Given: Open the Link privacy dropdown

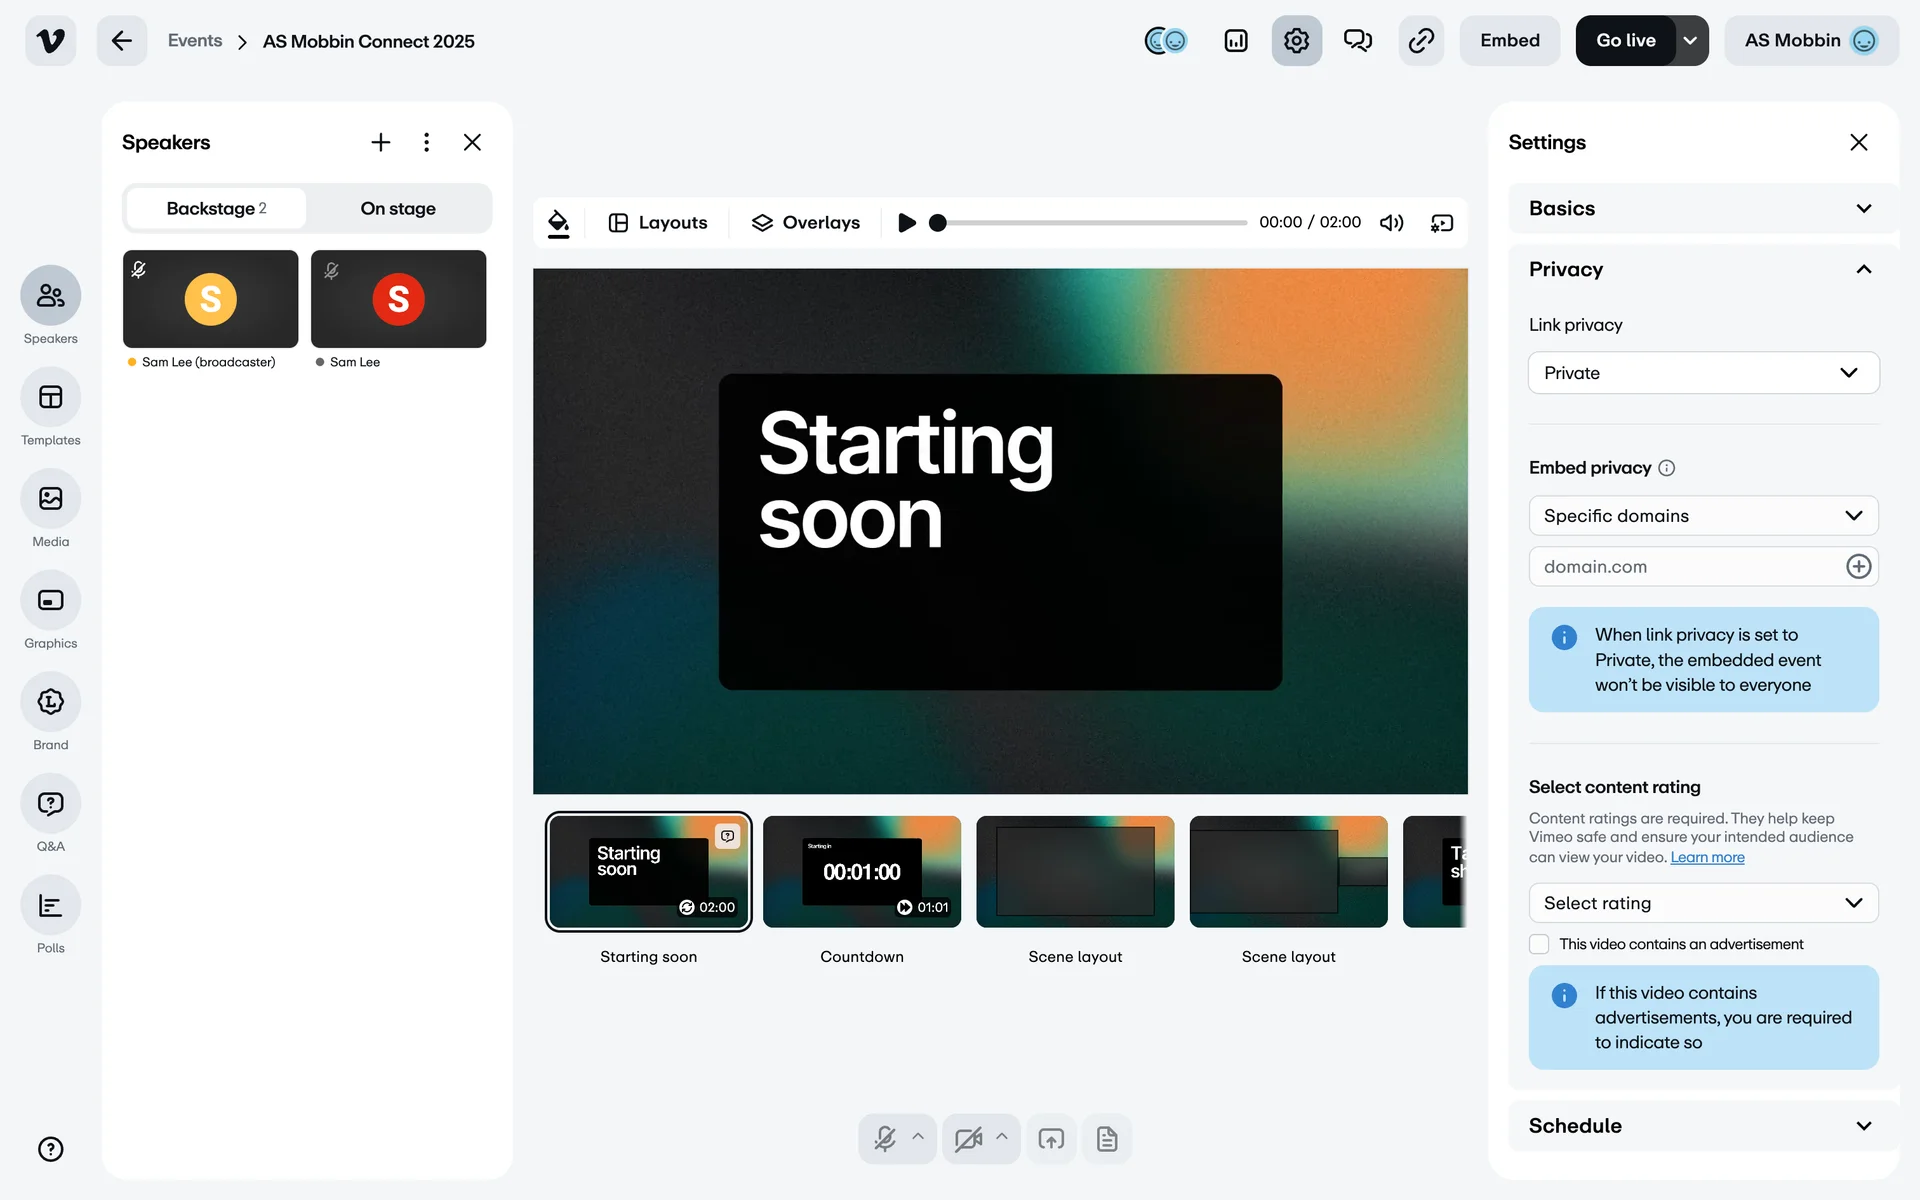Looking at the screenshot, I should (x=1703, y=373).
